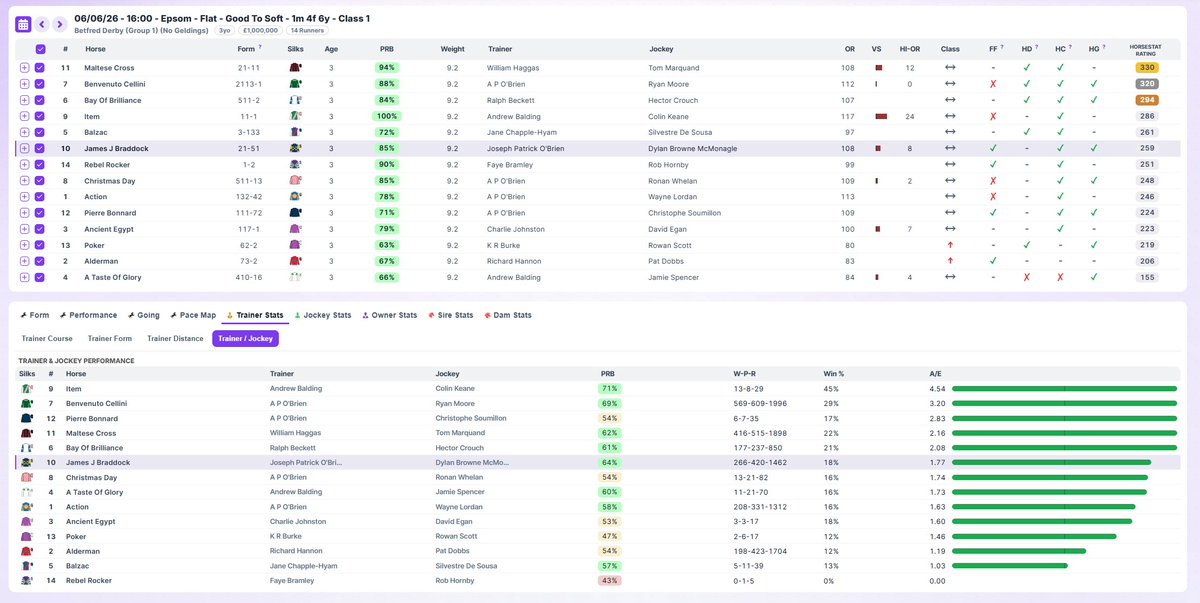
Task: Expand the Alderman row details
Action: click(x=24, y=261)
